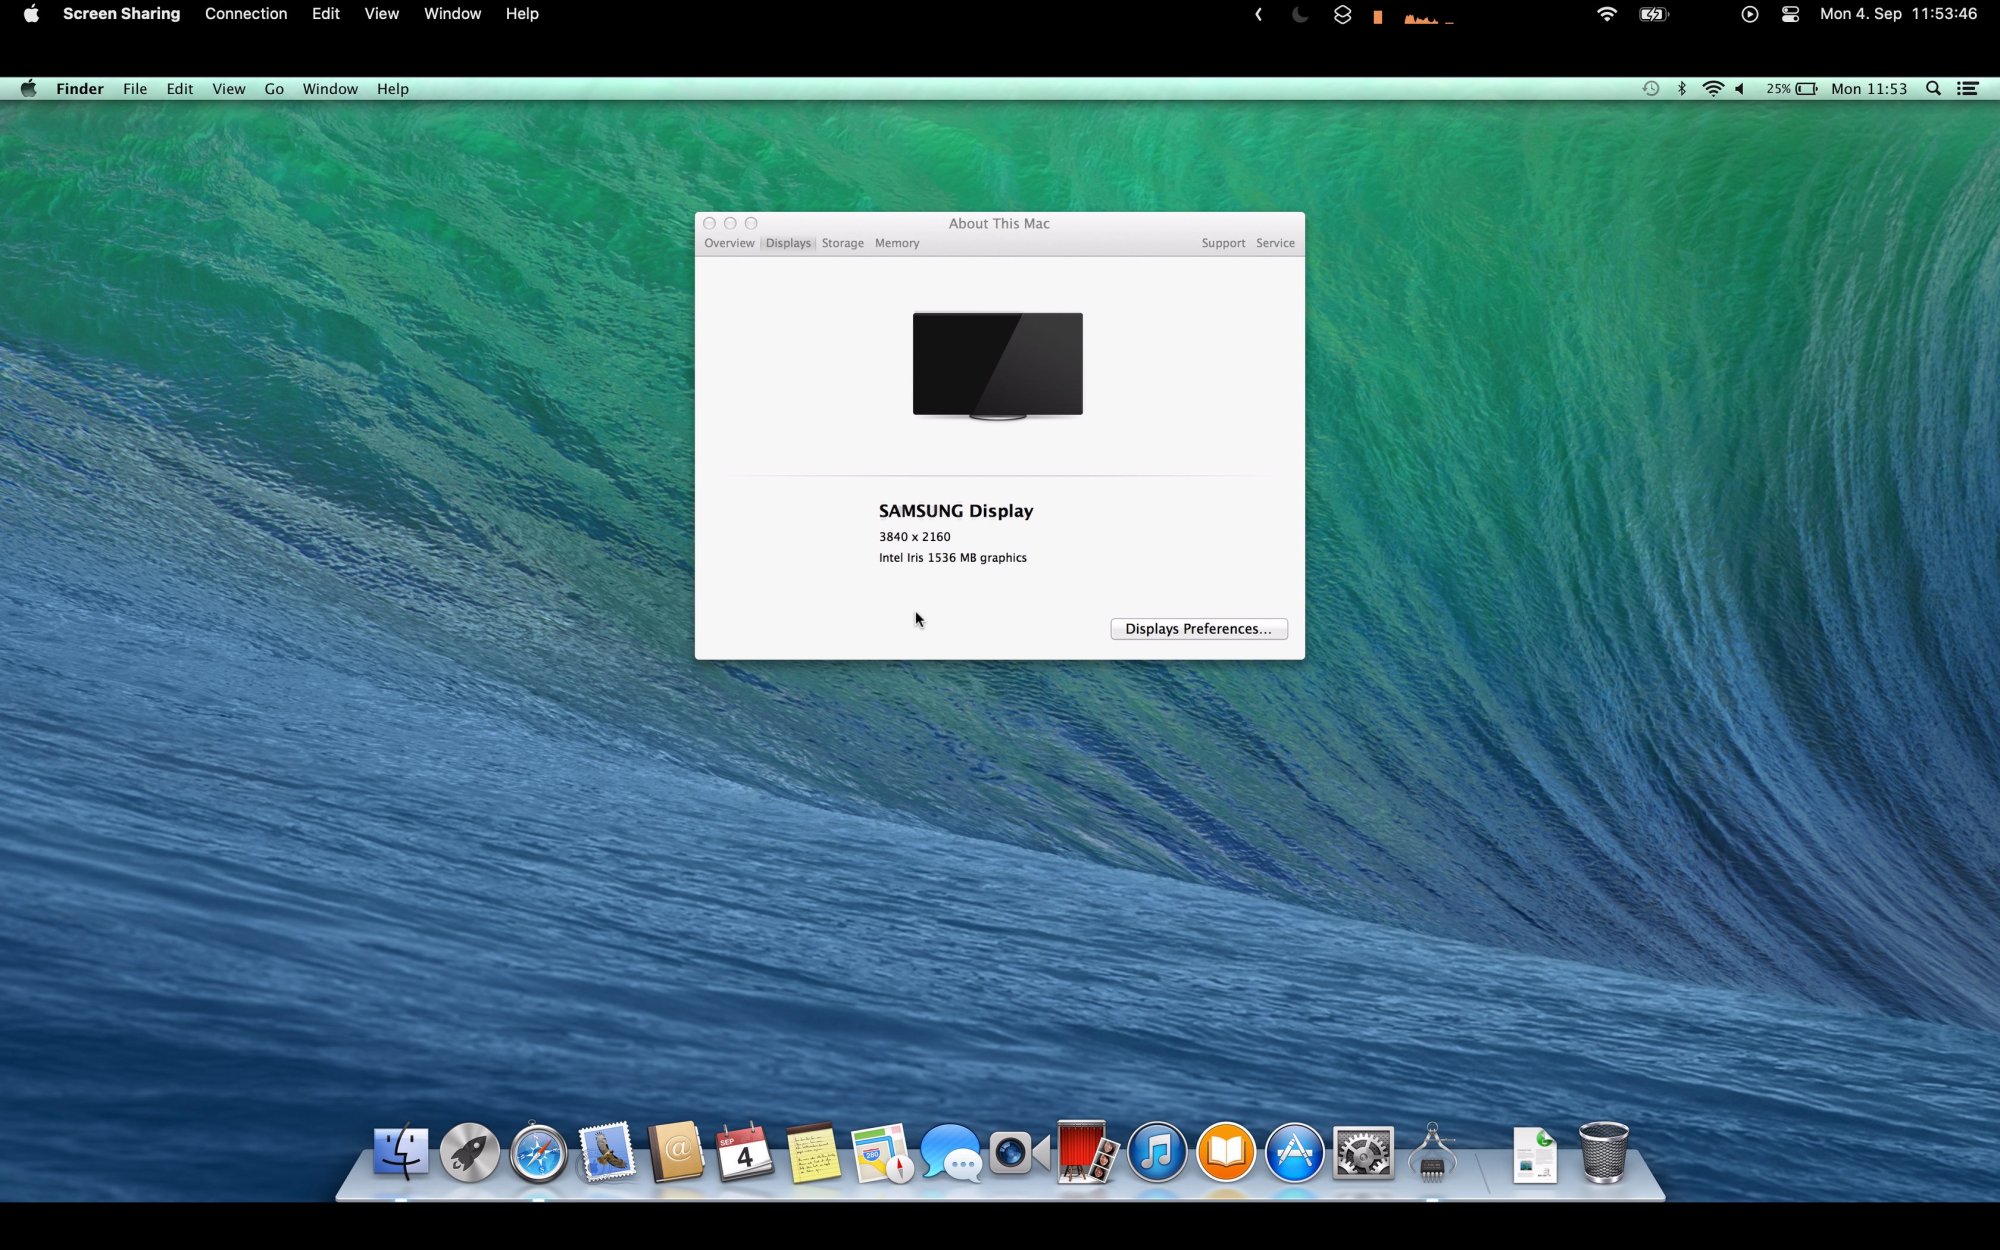The height and width of the screenshot is (1250, 2000).
Task: Click the Overview tab in About This Mac
Action: [727, 242]
